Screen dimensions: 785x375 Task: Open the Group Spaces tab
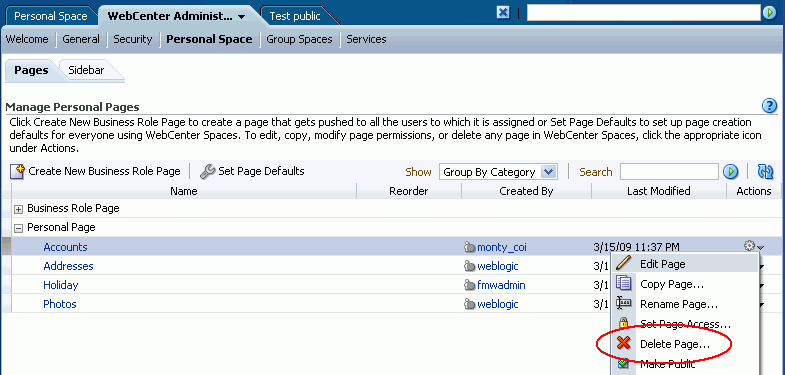[299, 39]
